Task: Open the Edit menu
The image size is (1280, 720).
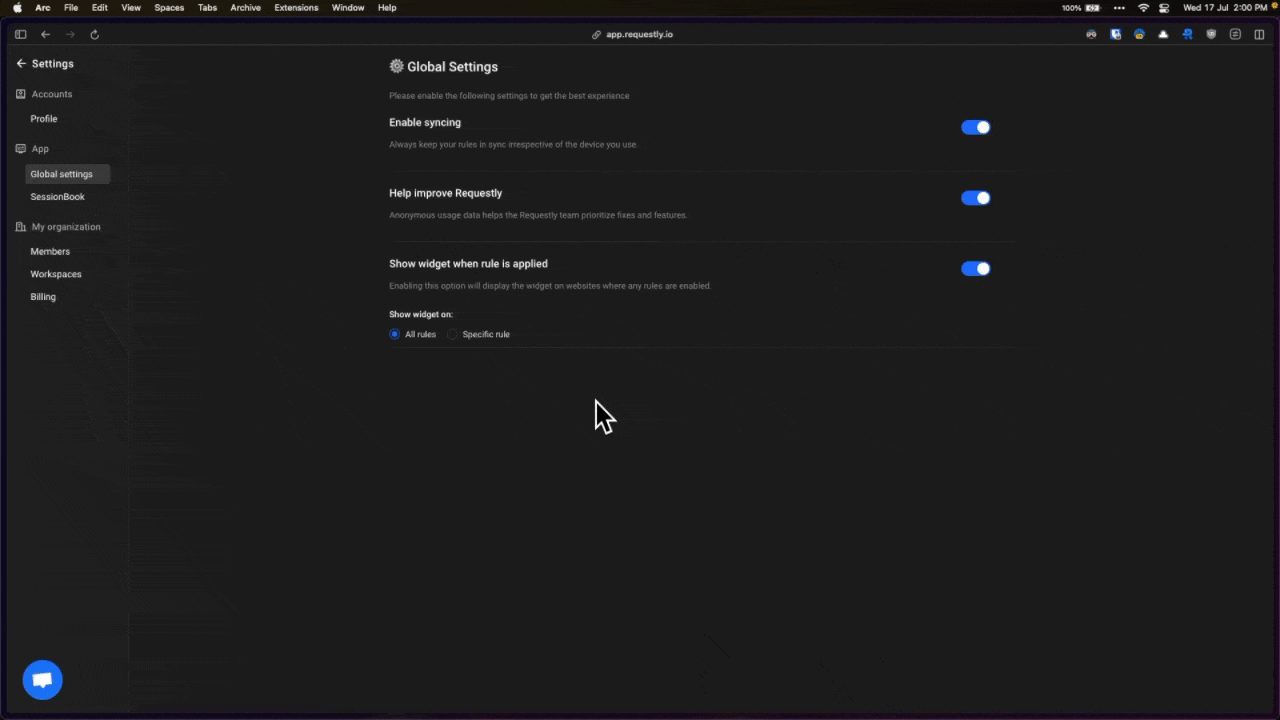Action: tap(100, 7)
